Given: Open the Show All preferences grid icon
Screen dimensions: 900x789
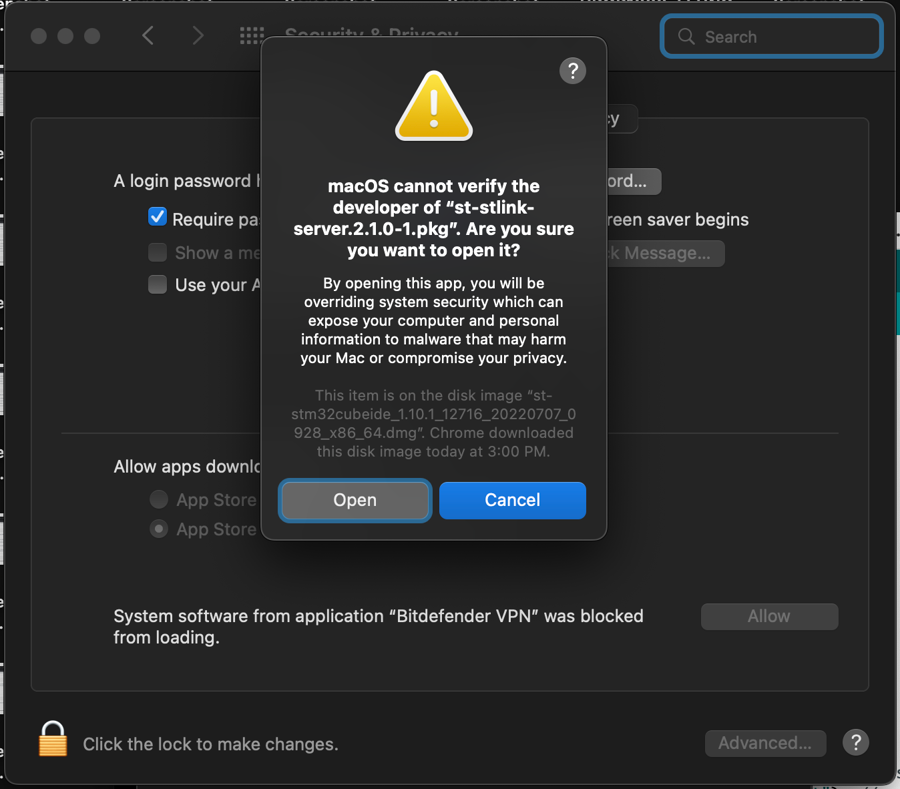Looking at the screenshot, I should coord(252,36).
